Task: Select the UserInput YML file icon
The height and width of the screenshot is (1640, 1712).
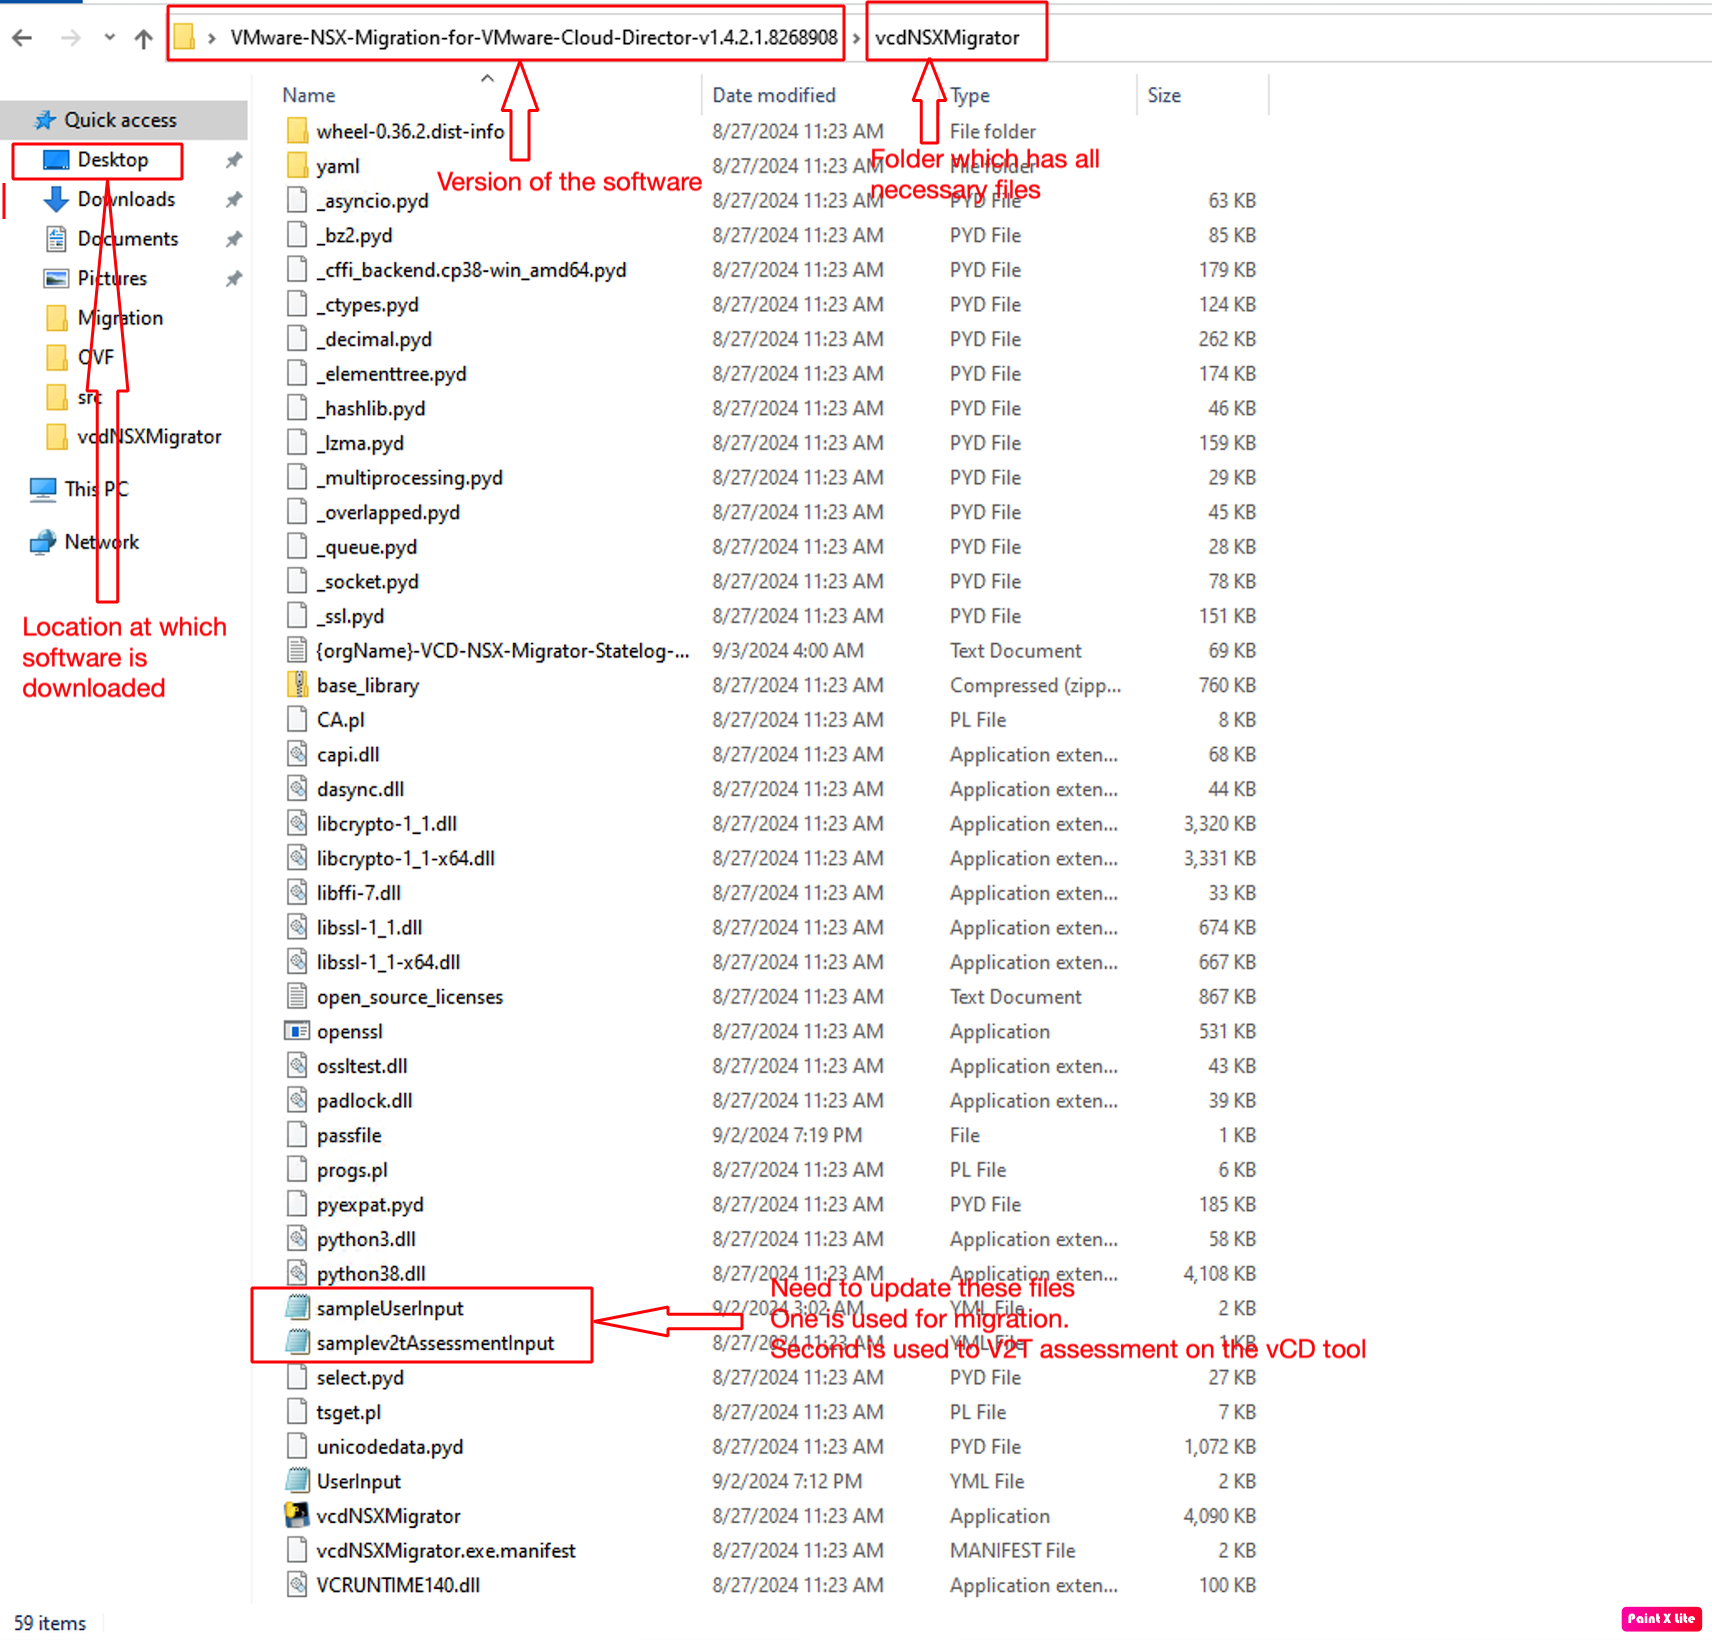Action: point(297,1481)
